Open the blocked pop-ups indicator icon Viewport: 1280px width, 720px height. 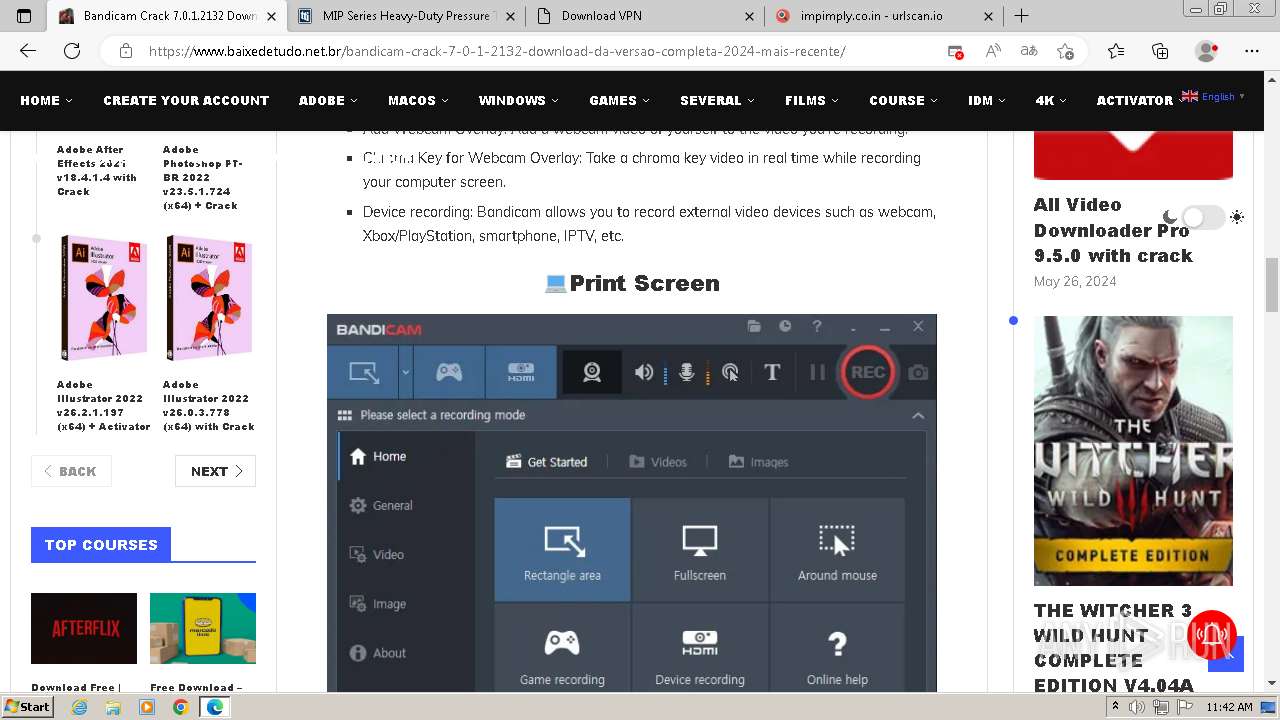tap(956, 51)
